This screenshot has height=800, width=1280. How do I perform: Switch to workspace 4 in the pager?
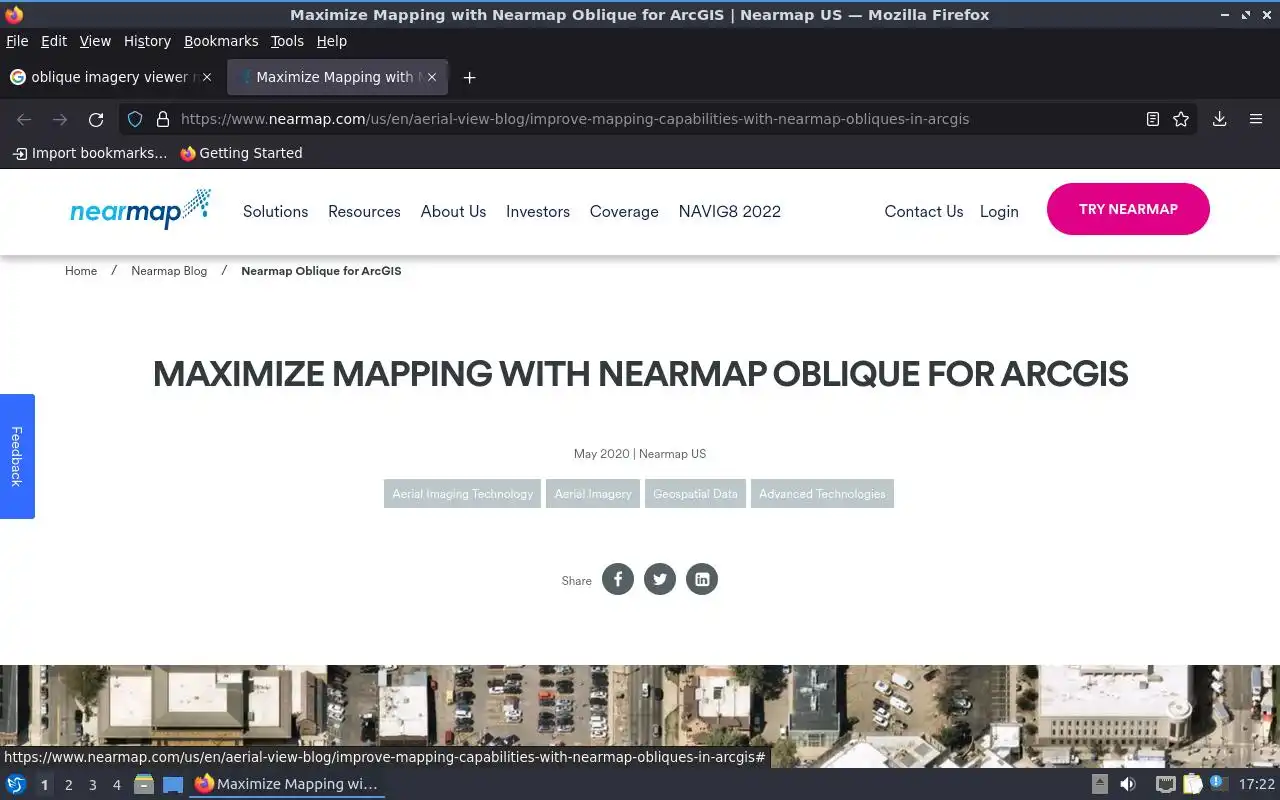(117, 785)
